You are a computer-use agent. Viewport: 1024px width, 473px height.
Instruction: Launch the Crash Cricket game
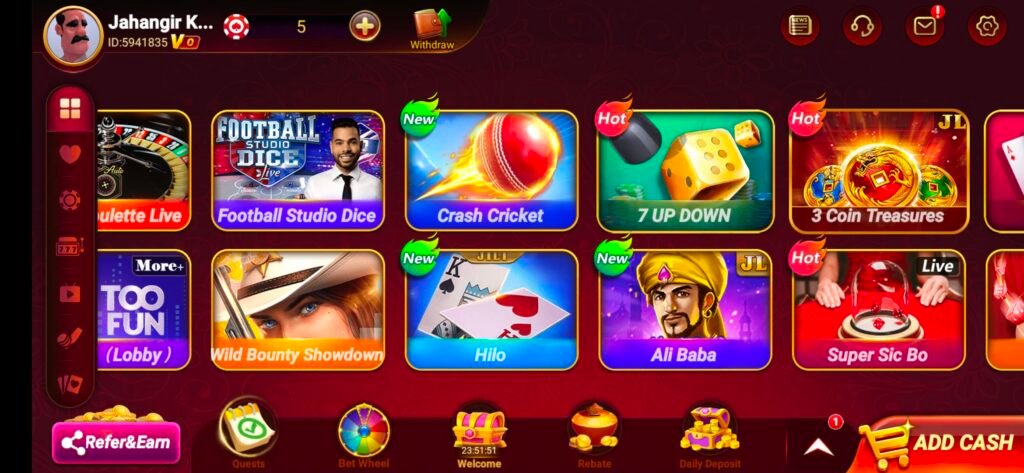tap(491, 171)
